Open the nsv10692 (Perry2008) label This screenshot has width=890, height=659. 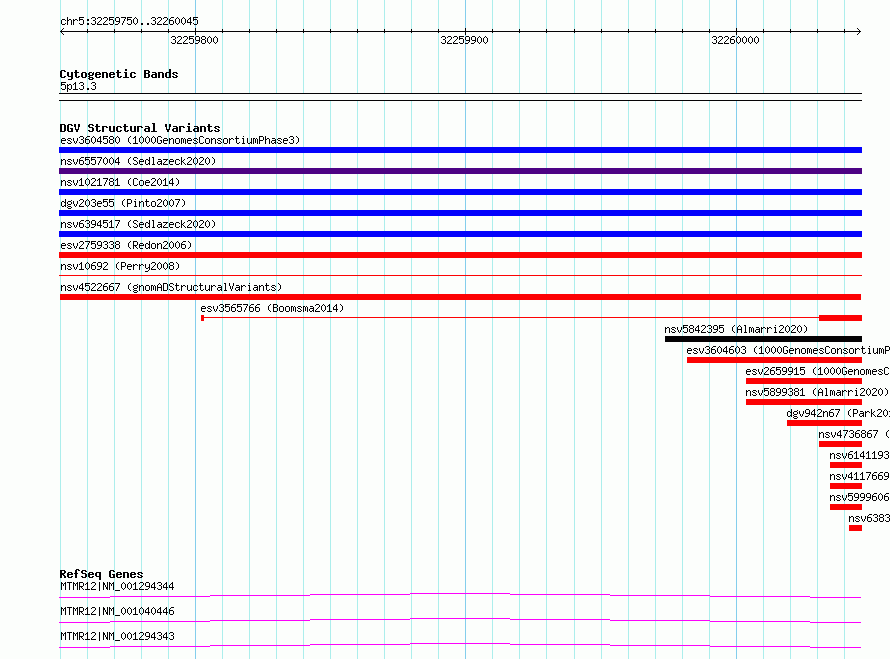[x=120, y=266]
